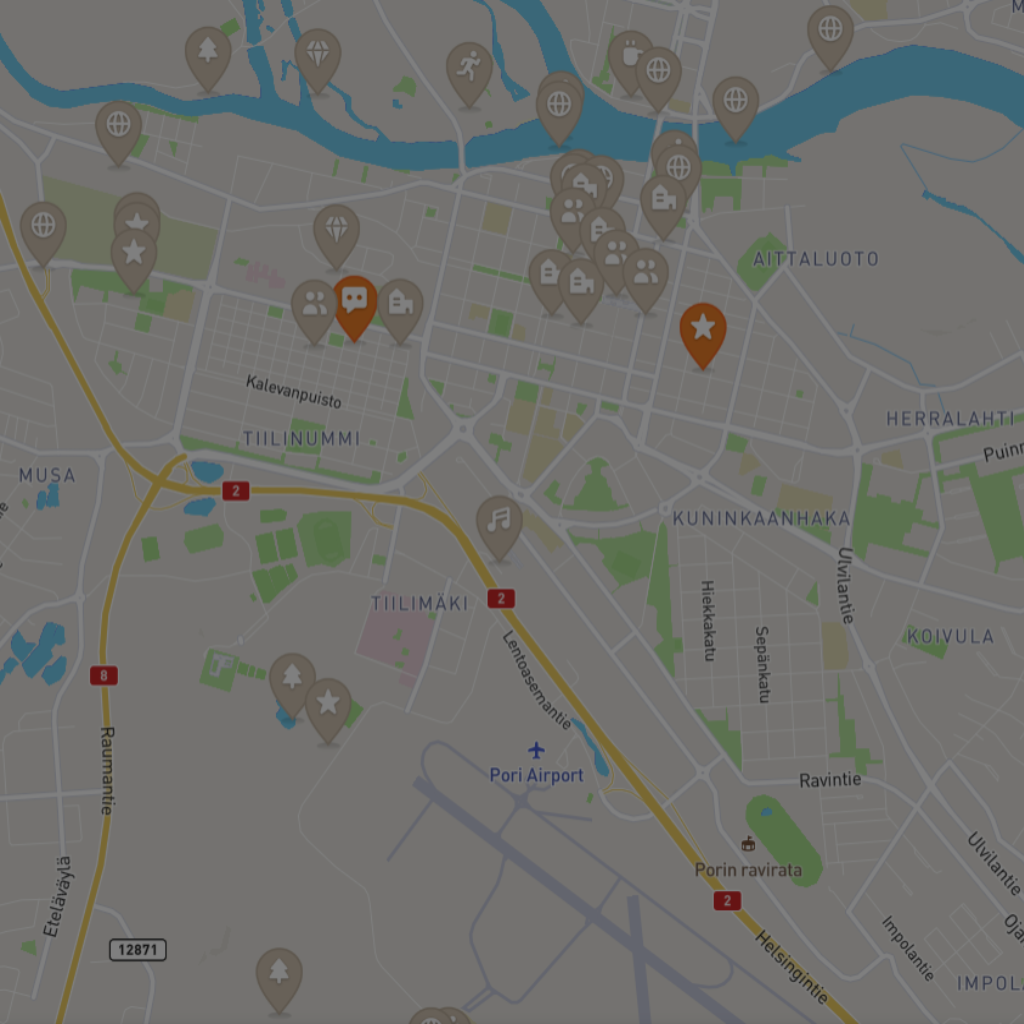Image resolution: width=1024 pixels, height=1024 pixels.
Task: Click the airplane icon at Pori Airport
Action: pos(536,750)
